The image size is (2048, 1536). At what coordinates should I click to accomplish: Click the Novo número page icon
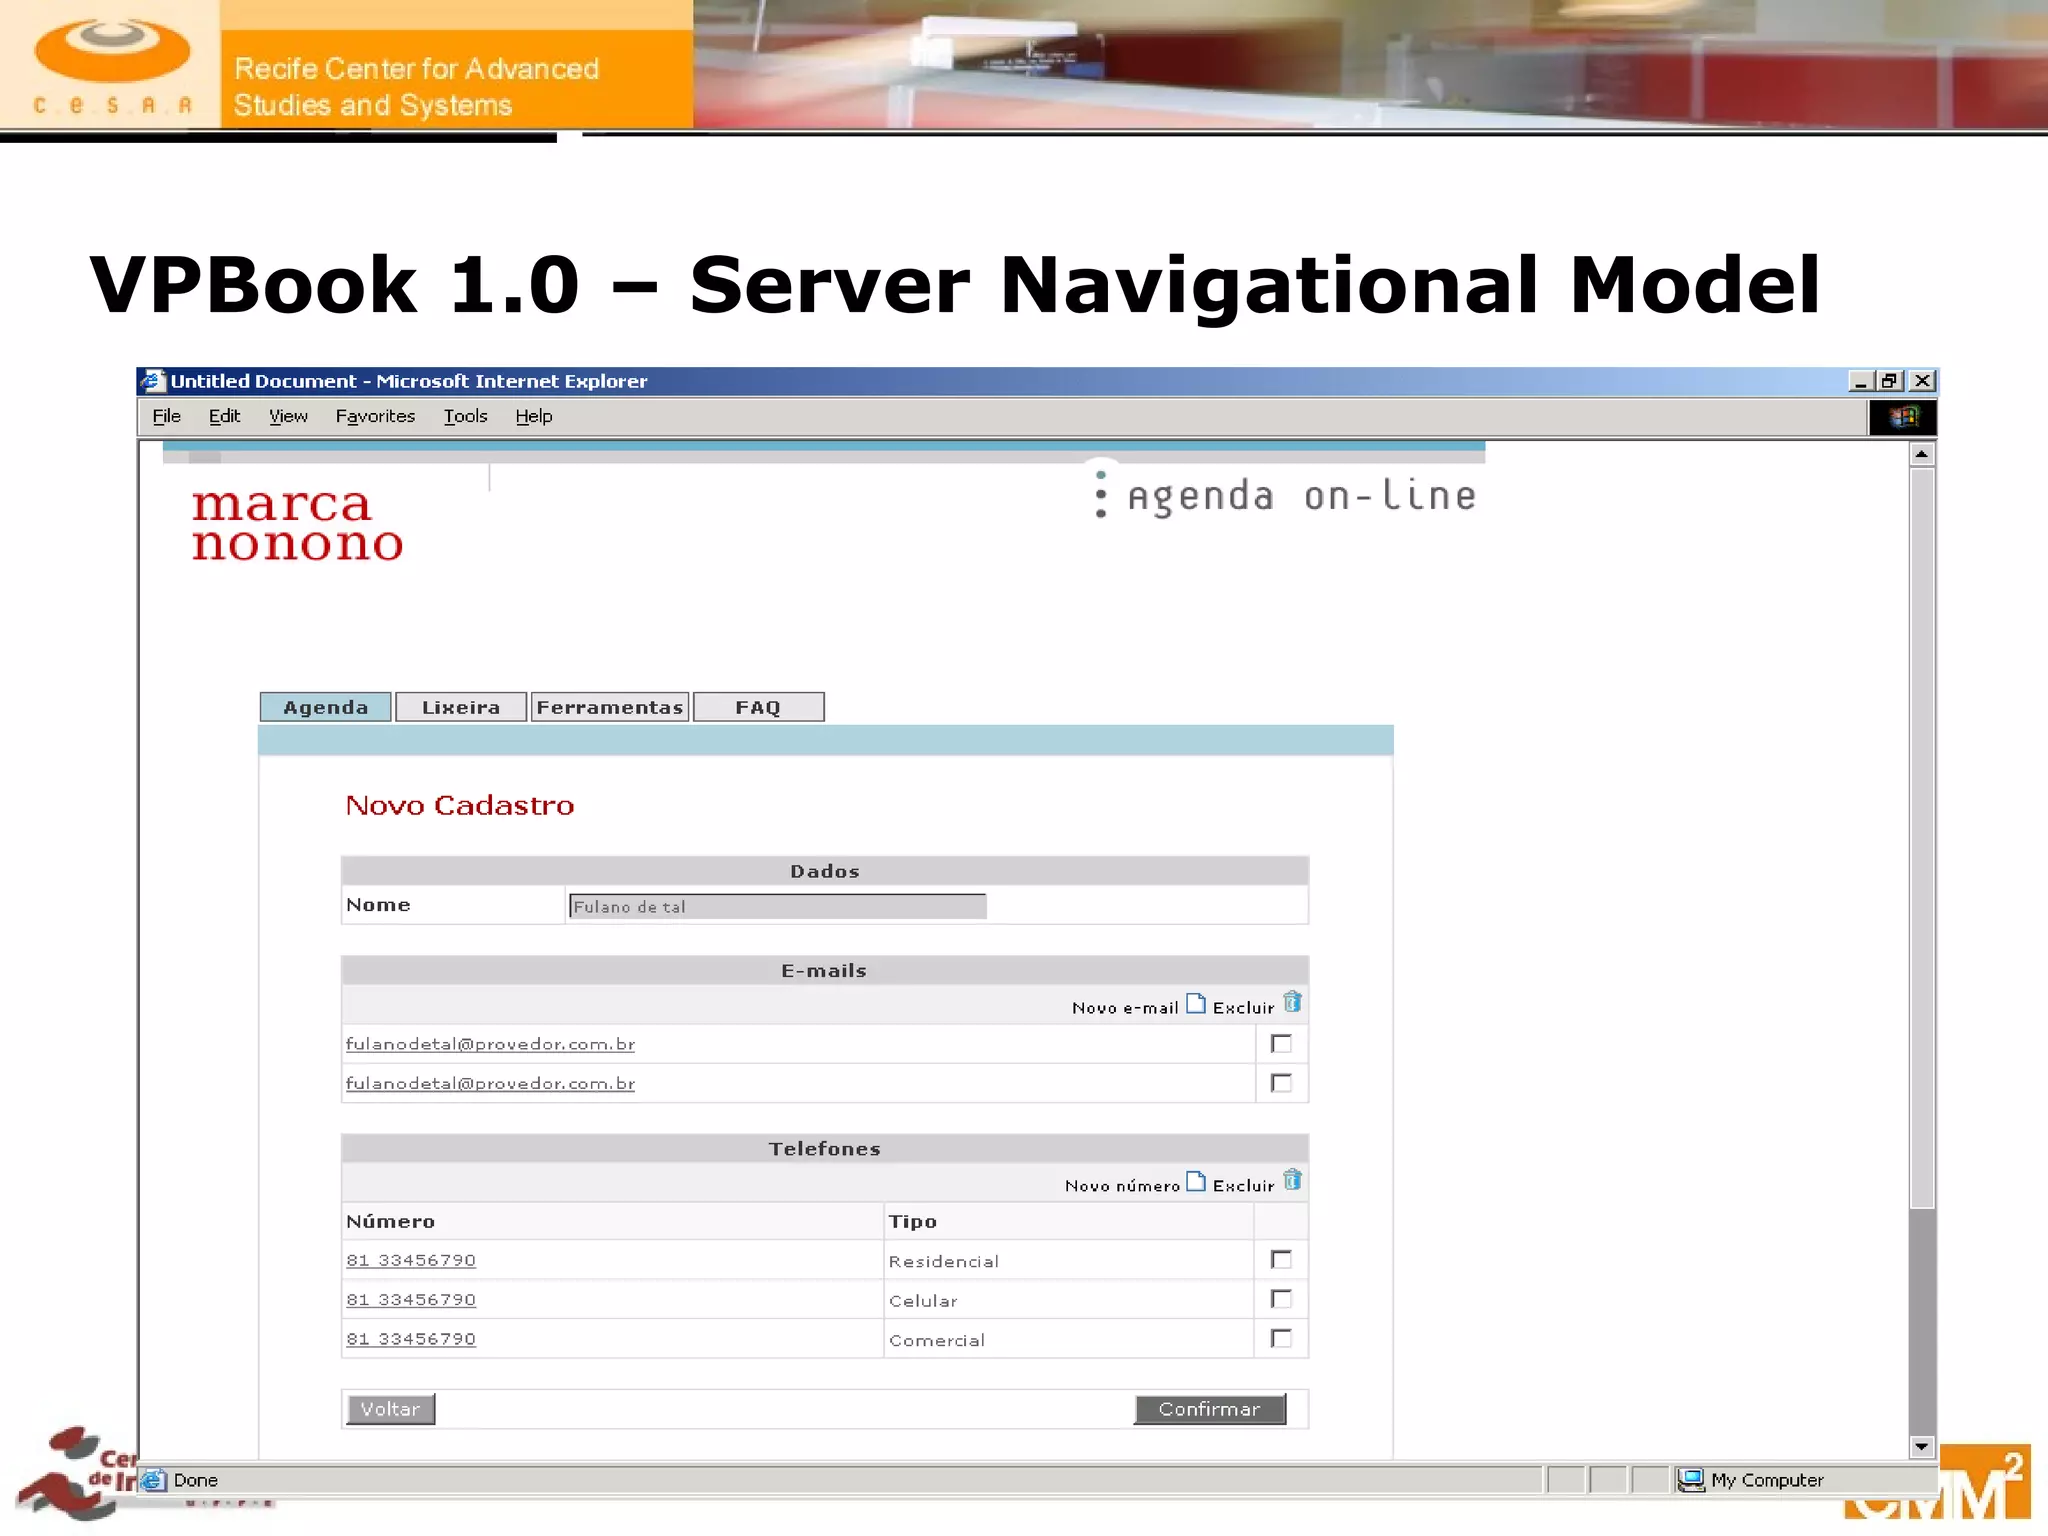pos(1196,1182)
